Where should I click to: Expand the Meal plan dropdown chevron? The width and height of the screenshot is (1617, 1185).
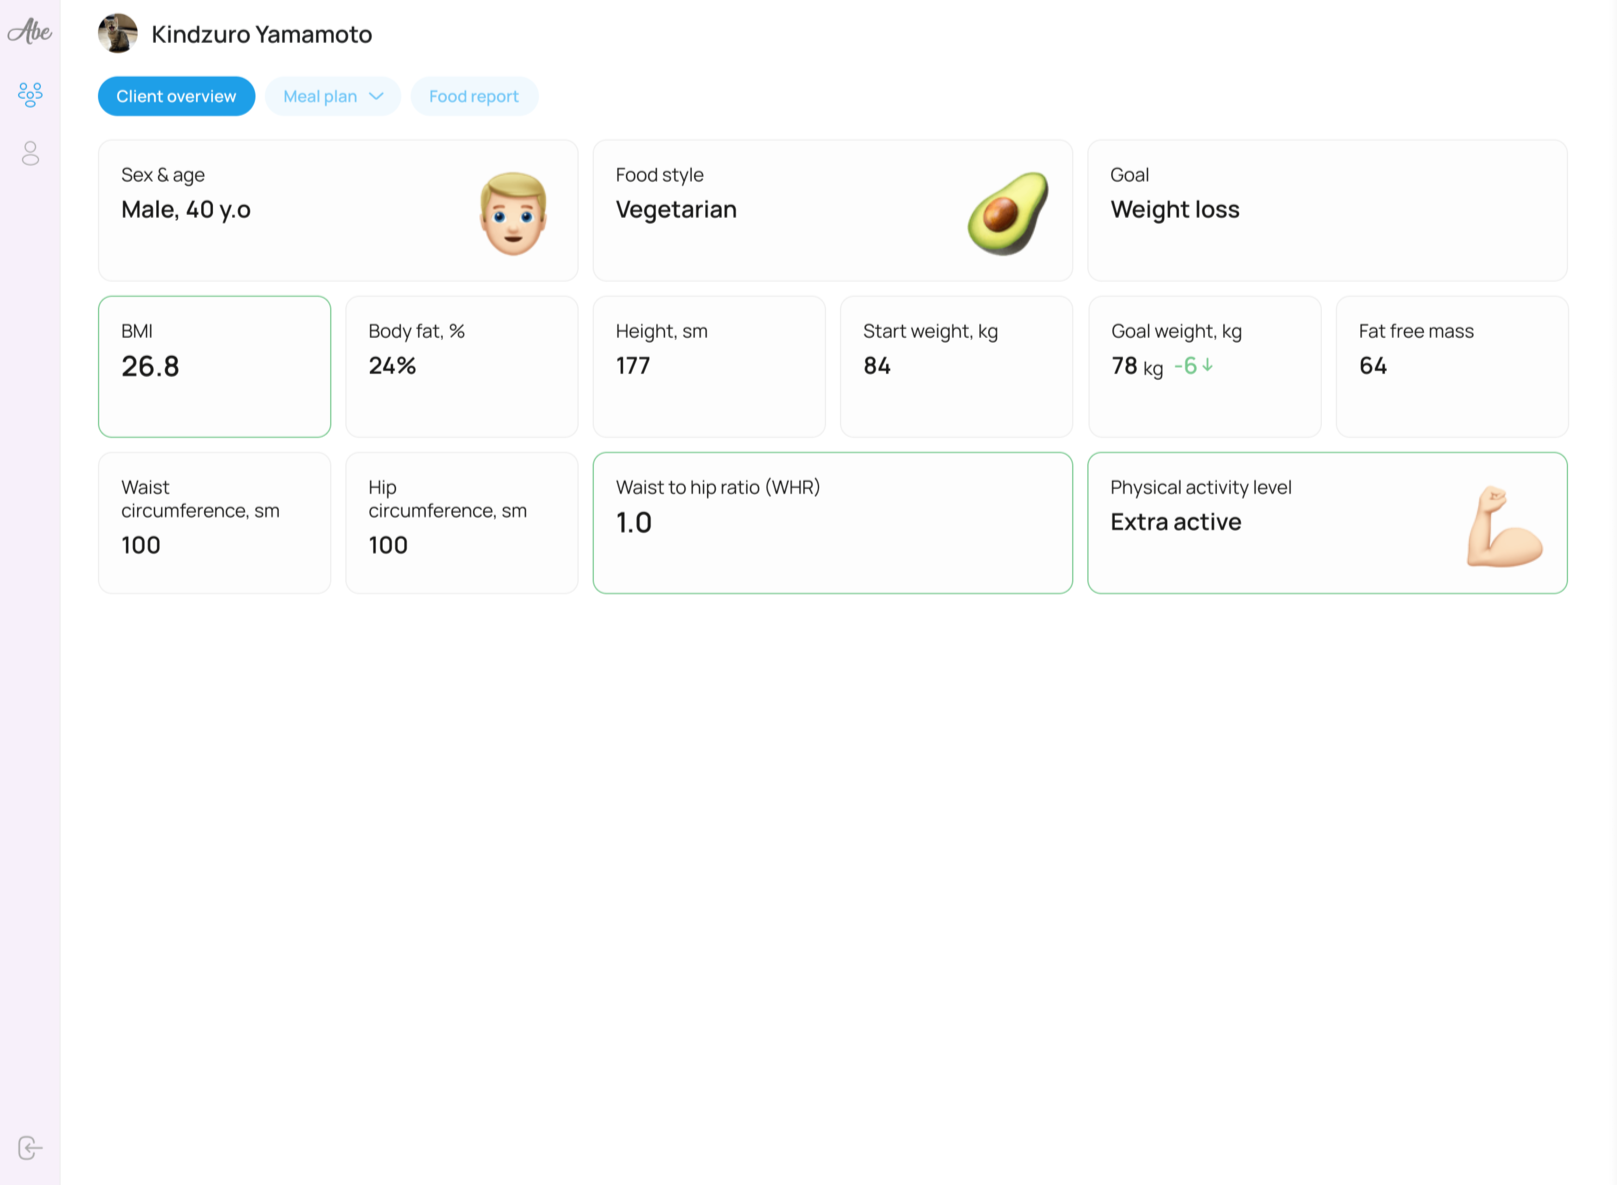coord(376,97)
